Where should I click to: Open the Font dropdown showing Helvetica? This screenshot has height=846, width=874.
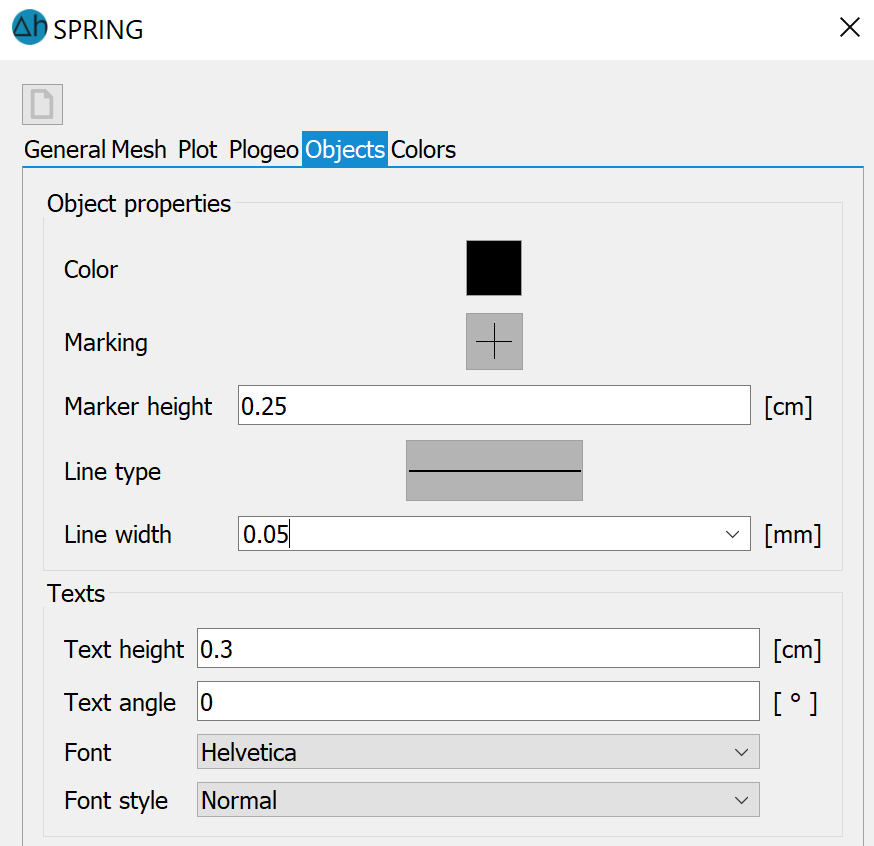[x=478, y=752]
